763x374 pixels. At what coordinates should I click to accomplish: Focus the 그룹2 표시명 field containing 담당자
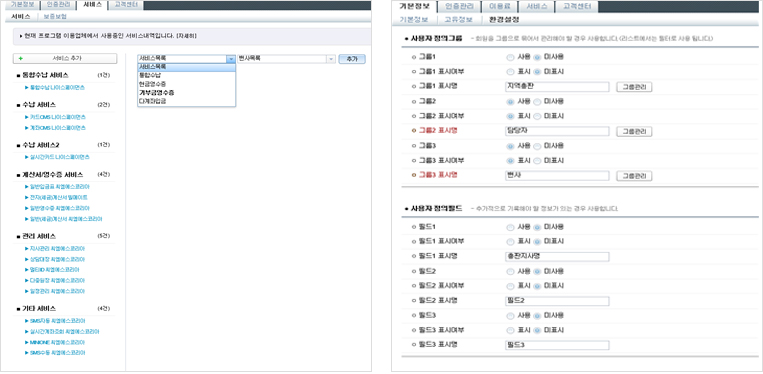pyautogui.click(x=557, y=131)
